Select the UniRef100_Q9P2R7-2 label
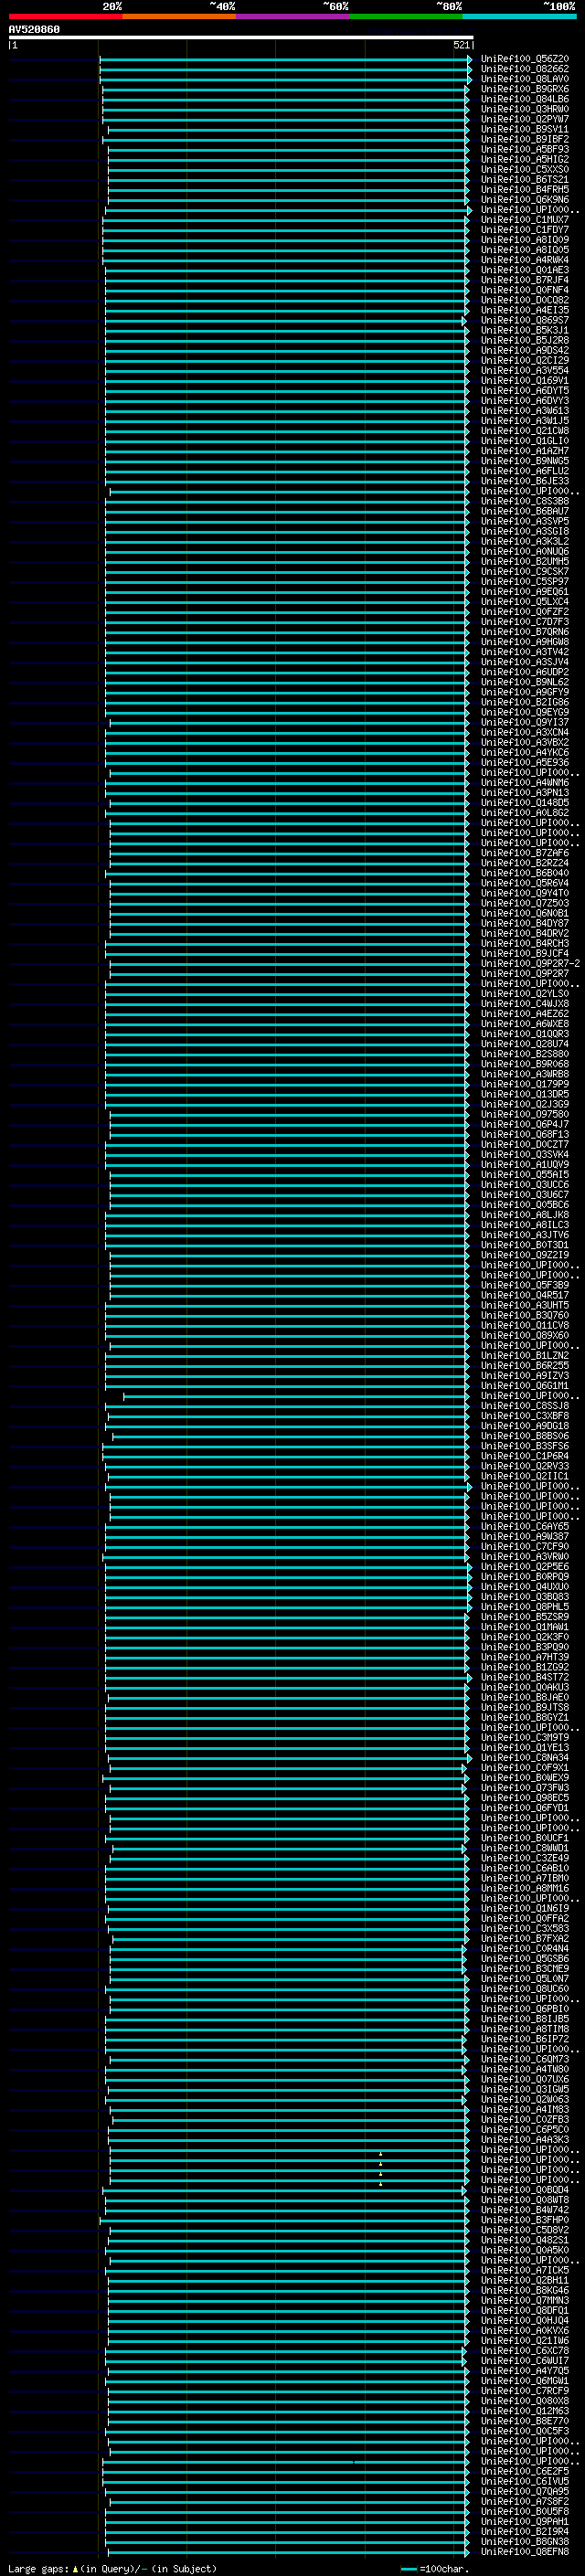Screen dimensions: 585x2576 (531, 964)
